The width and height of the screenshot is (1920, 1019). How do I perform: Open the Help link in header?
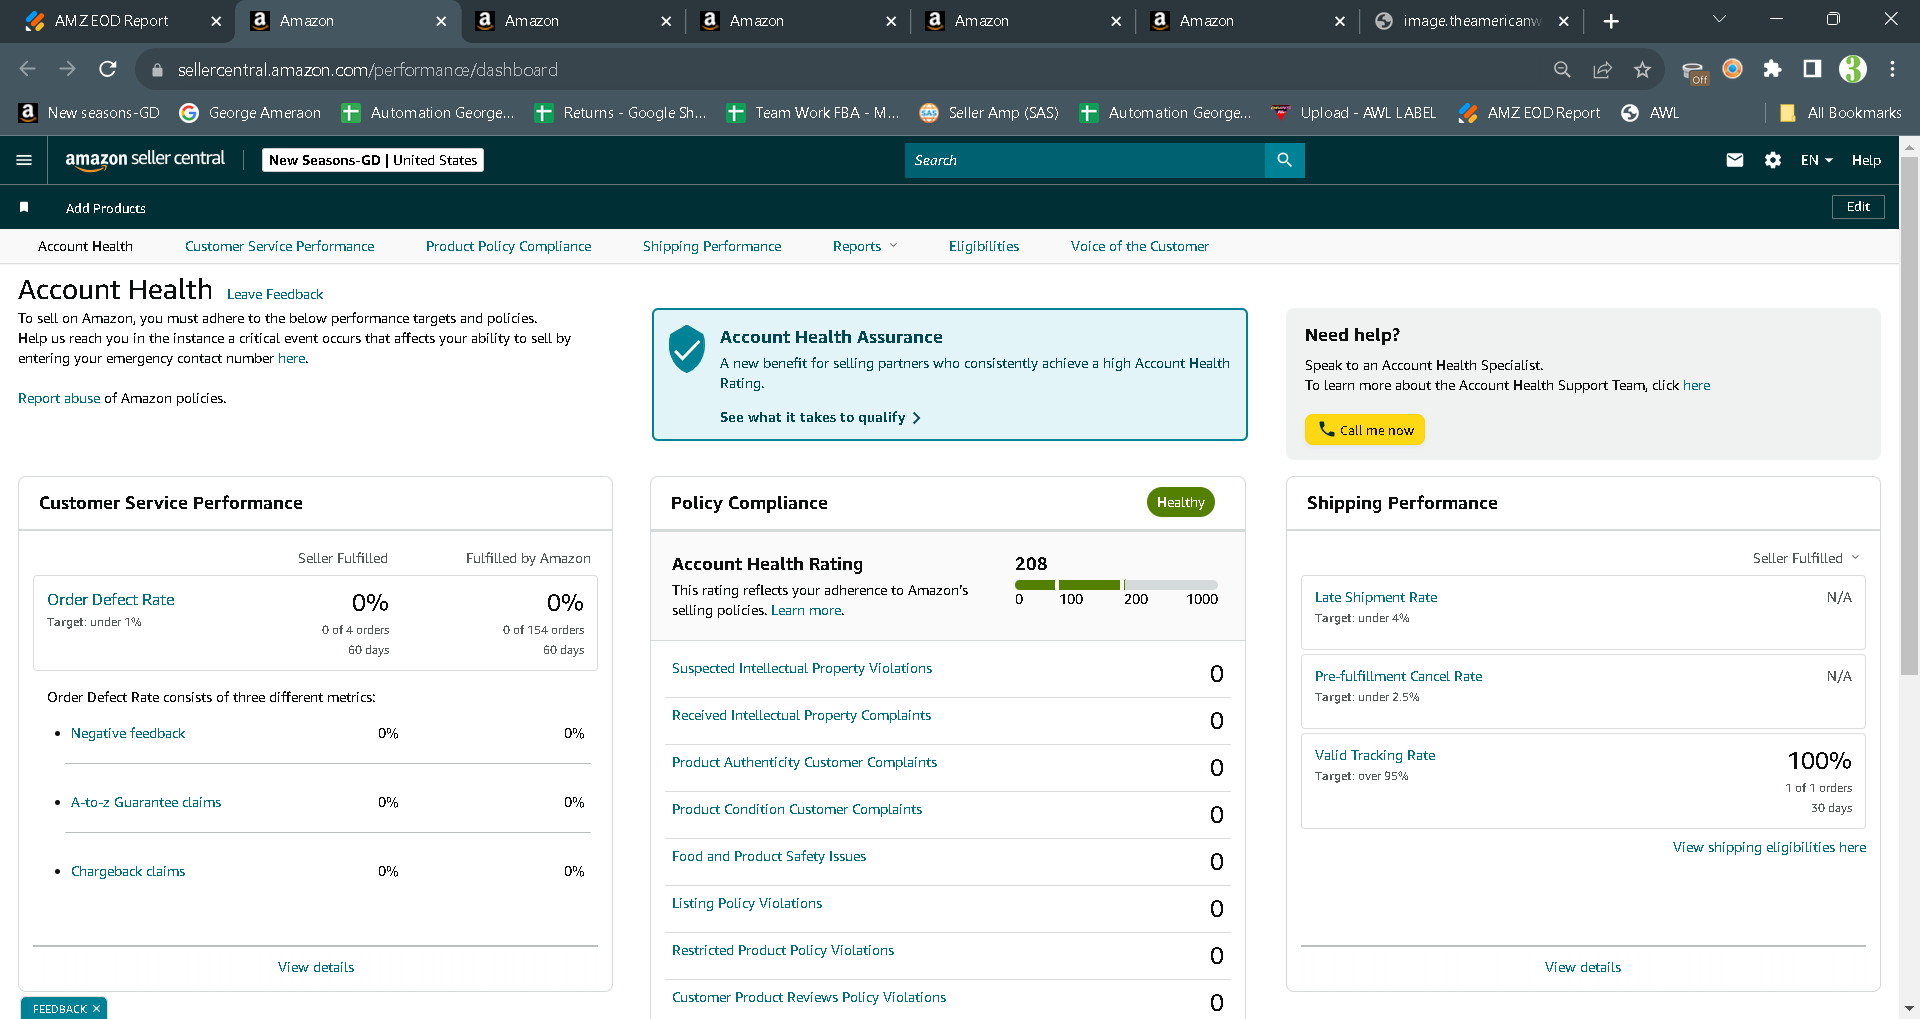click(1866, 160)
